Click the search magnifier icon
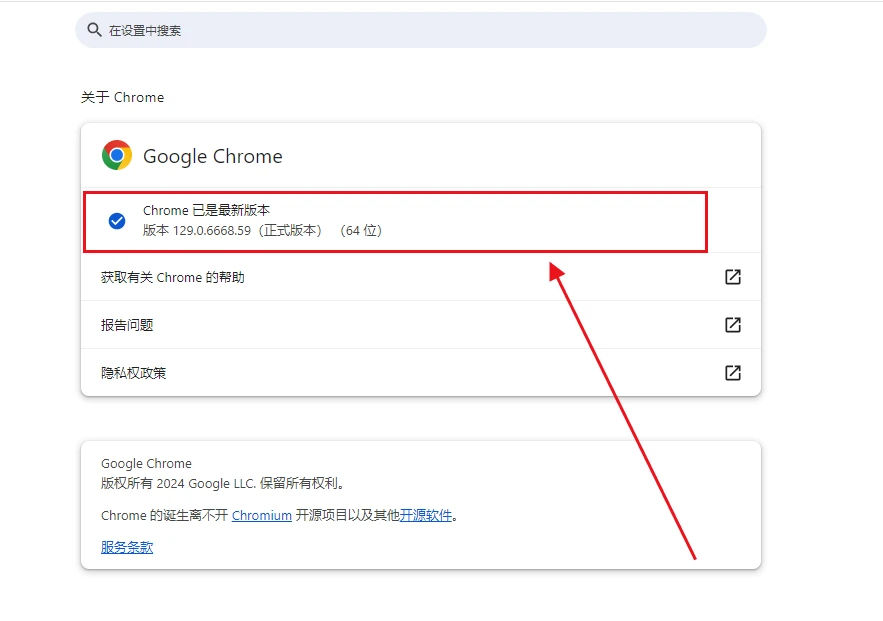The width and height of the screenshot is (883, 621). click(x=95, y=30)
